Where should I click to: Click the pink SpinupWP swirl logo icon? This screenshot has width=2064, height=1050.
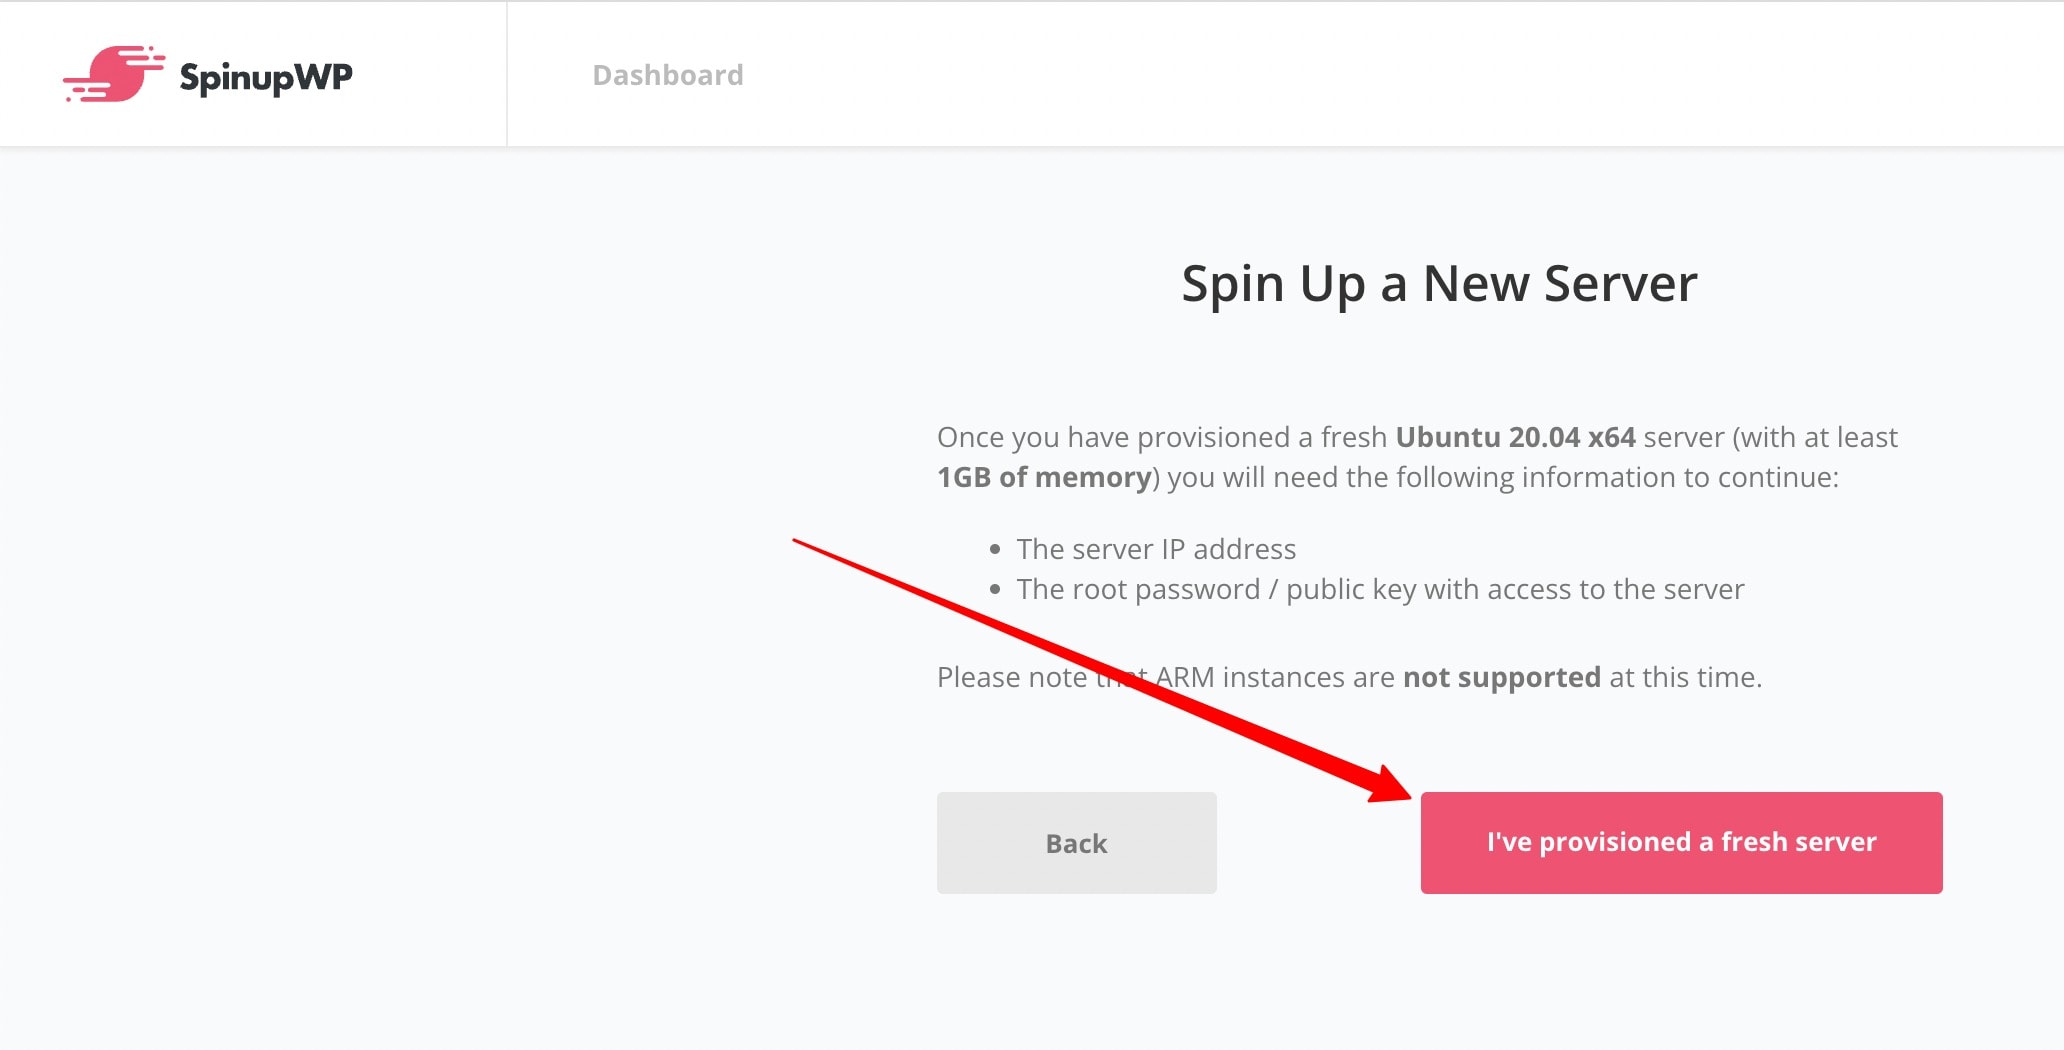114,74
